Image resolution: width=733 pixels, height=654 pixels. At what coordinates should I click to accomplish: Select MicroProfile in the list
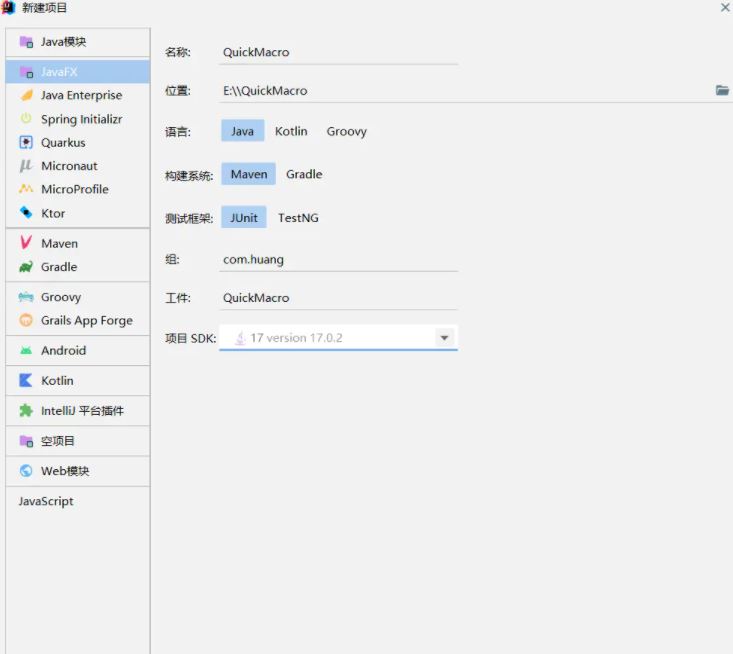(78, 189)
